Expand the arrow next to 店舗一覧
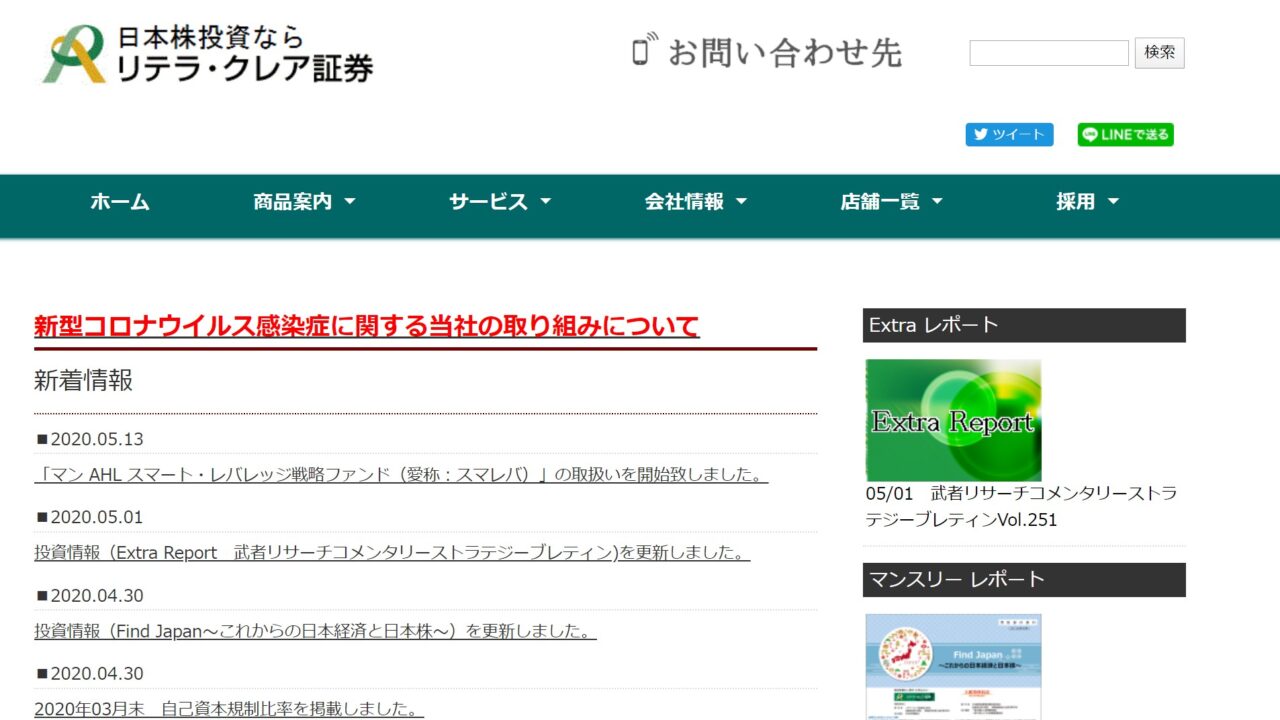 coord(938,202)
